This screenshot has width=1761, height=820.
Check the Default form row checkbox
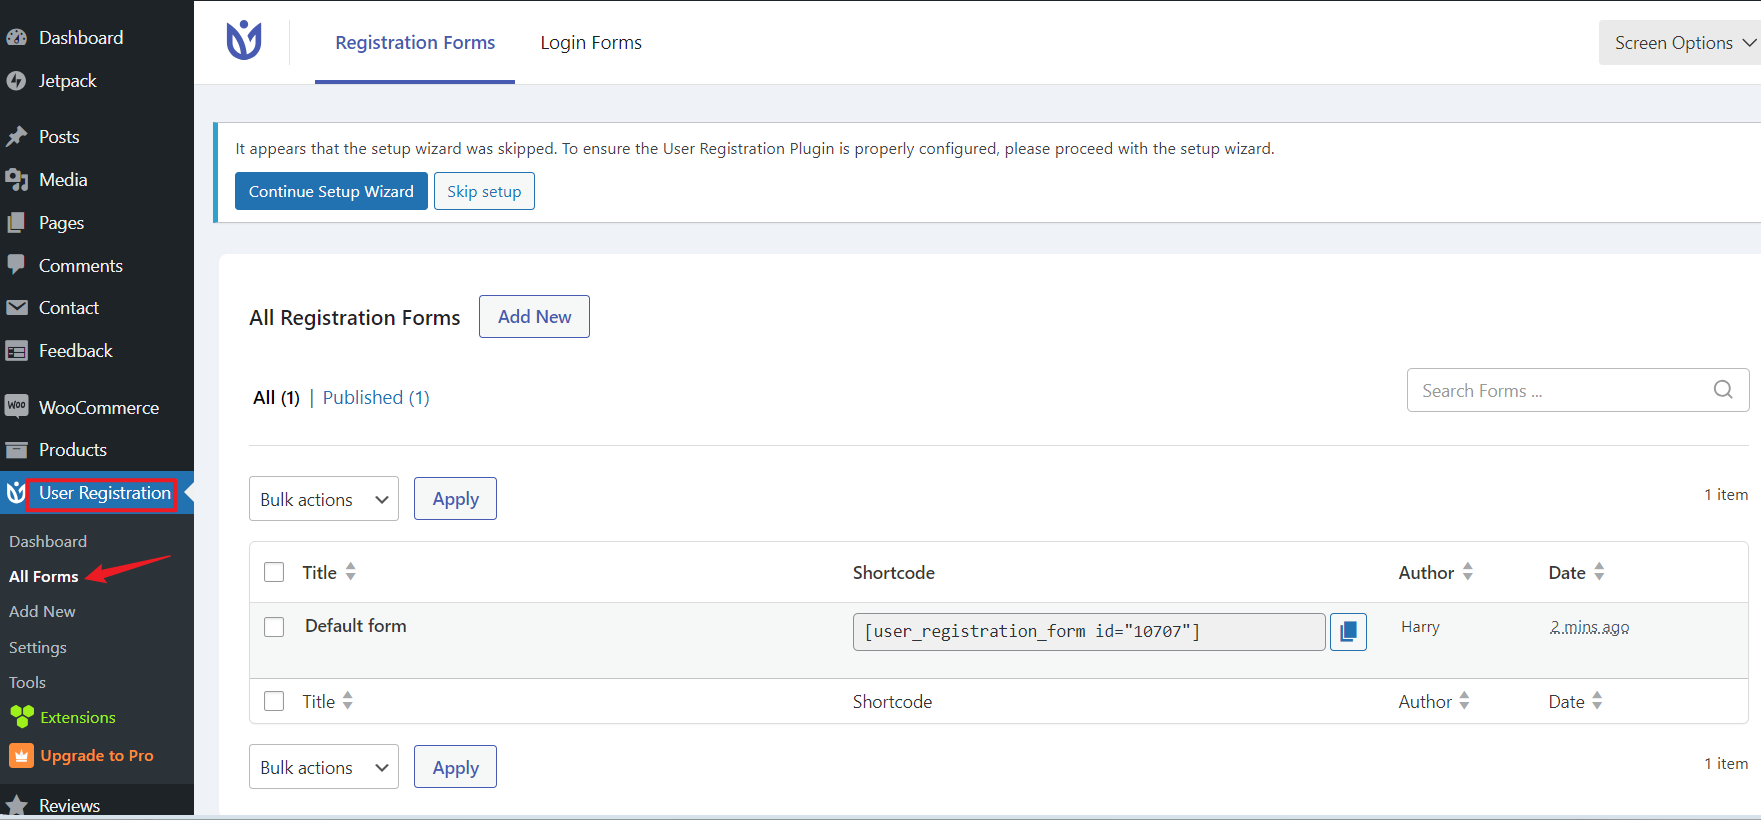coord(274,627)
